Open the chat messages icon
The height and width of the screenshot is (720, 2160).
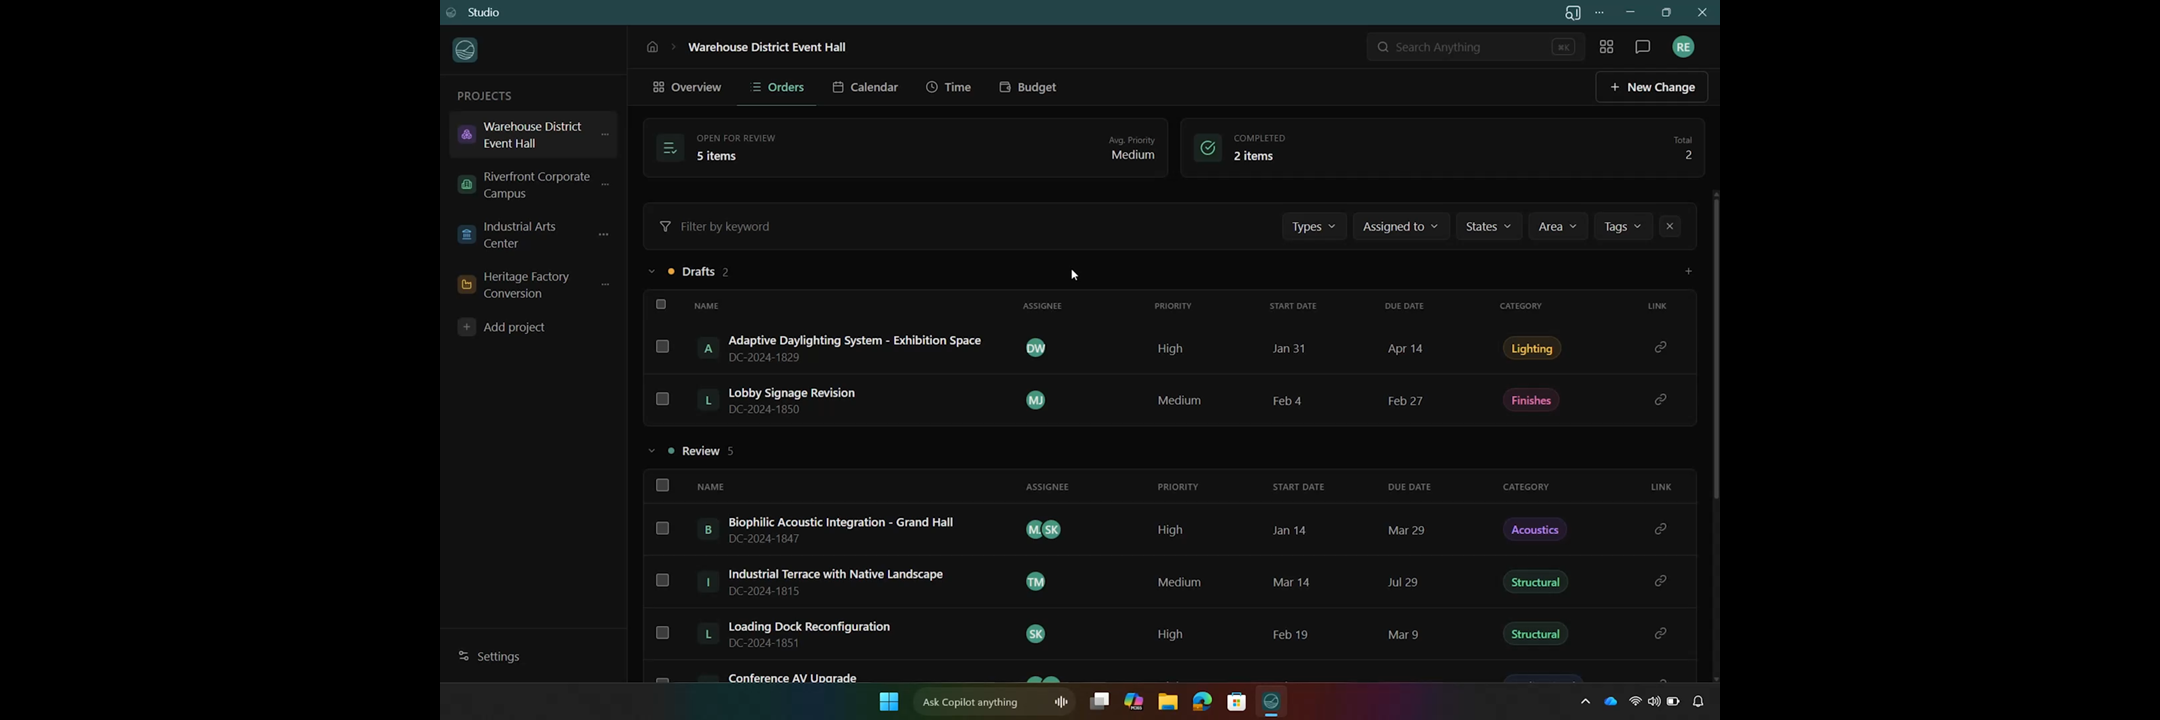click(x=1642, y=47)
